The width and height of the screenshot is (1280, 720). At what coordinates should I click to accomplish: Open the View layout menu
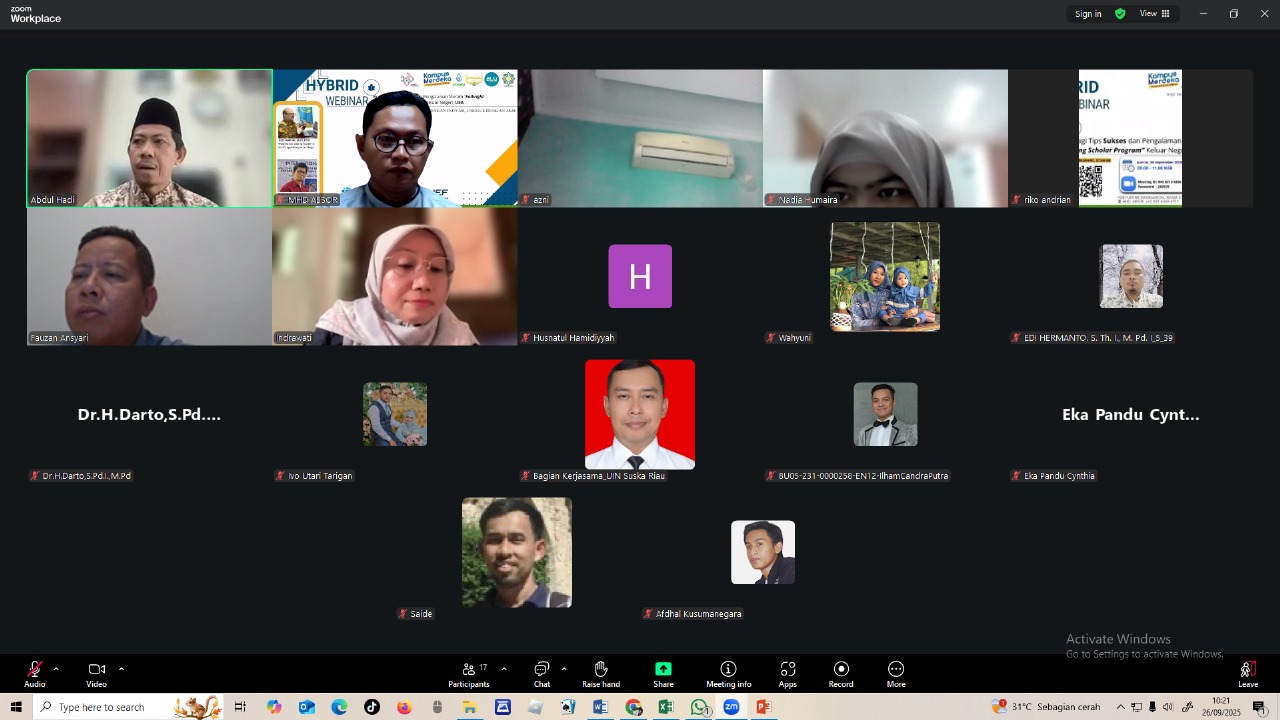point(1155,14)
